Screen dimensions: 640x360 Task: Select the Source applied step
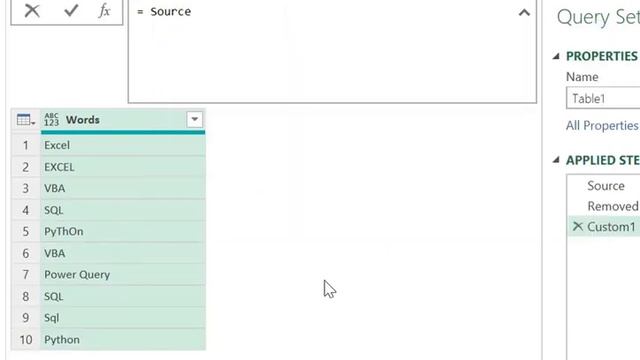tap(606, 186)
